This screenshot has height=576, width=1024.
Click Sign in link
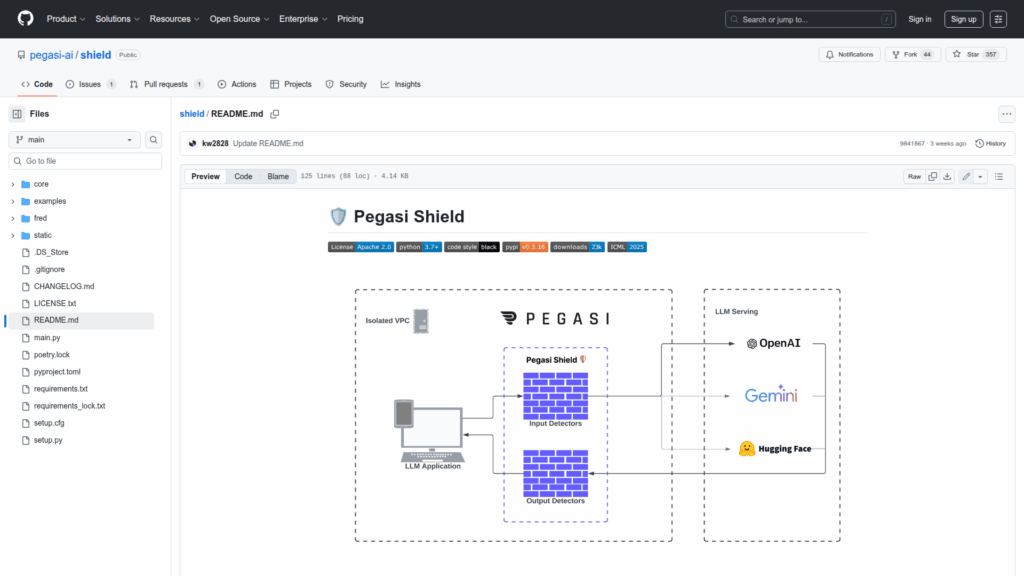pos(920,19)
